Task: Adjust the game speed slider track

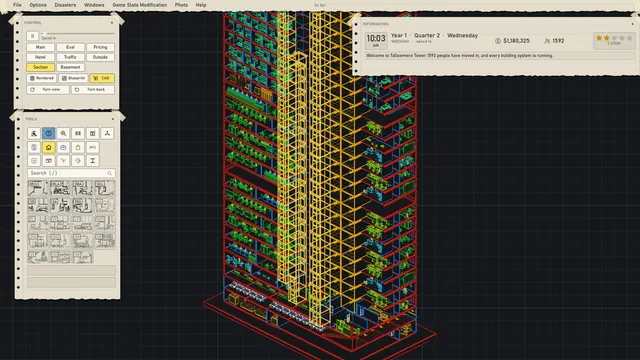Action: point(78,34)
